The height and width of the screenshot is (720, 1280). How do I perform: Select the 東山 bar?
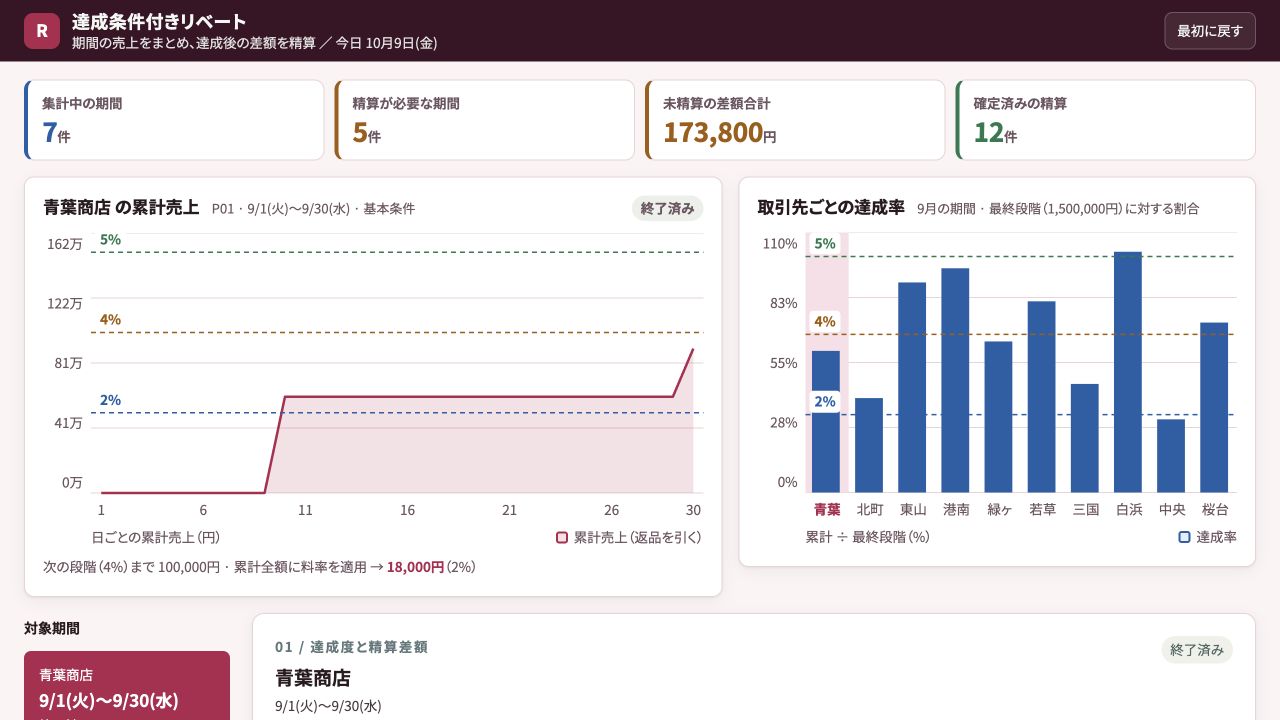click(x=912, y=387)
